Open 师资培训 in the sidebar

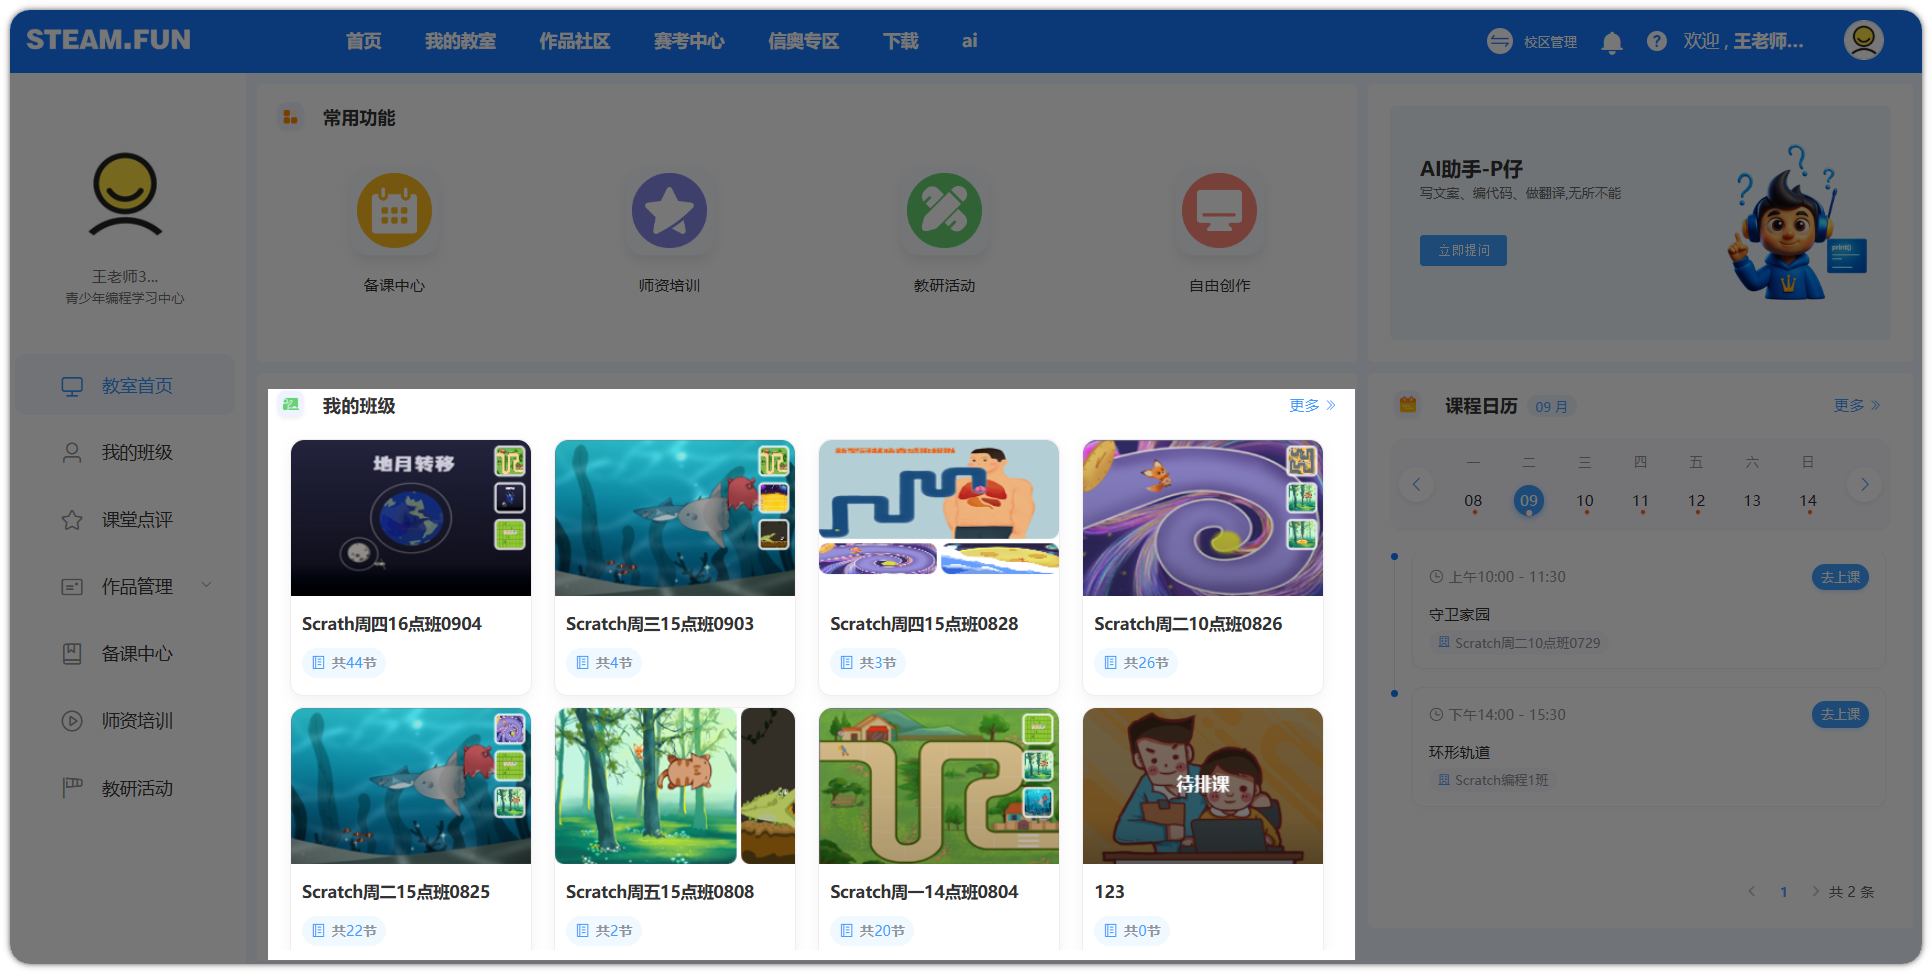[125, 721]
